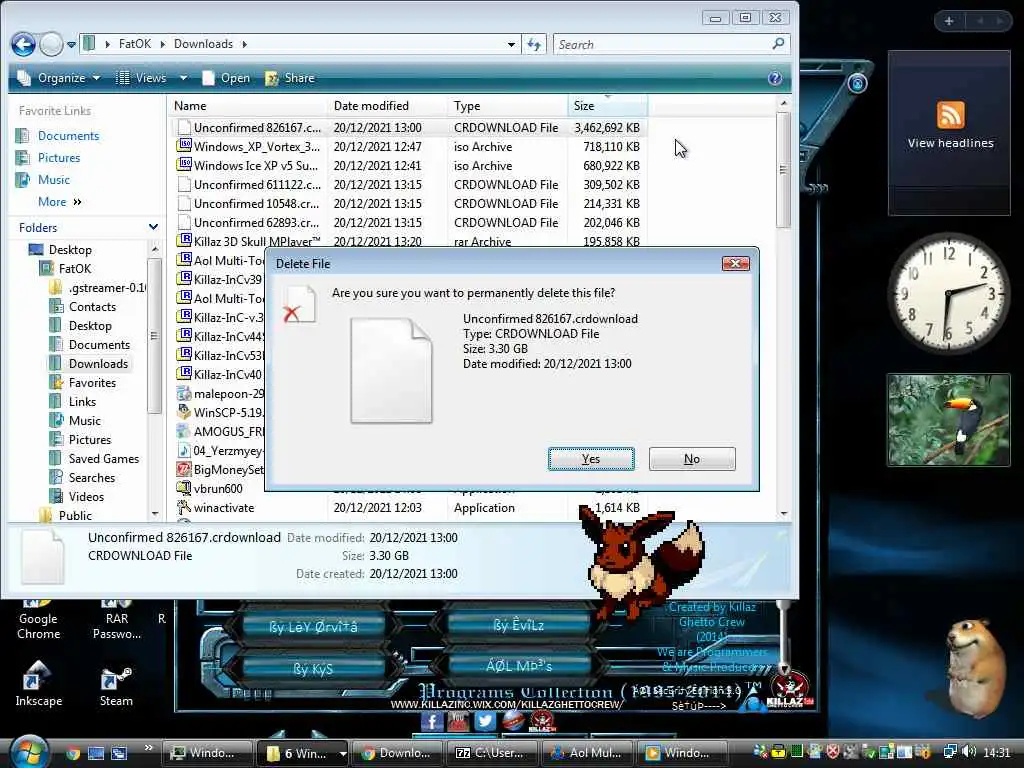Refresh the Downloads folder view
This screenshot has width=1024, height=768.
click(534, 44)
